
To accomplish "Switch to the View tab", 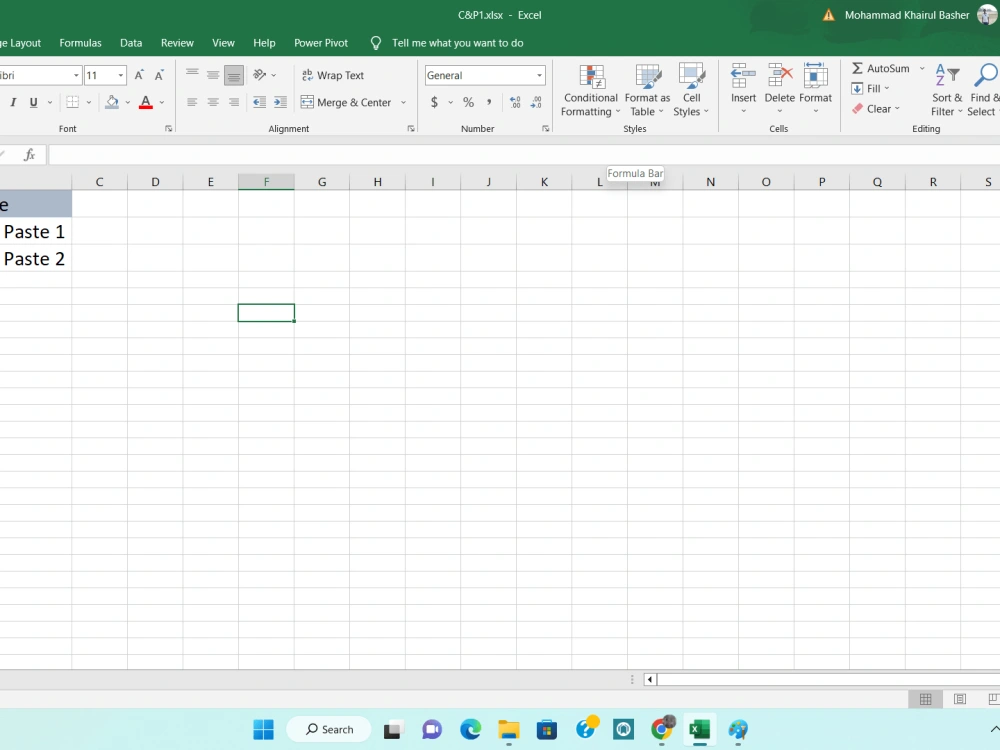I will click(223, 43).
